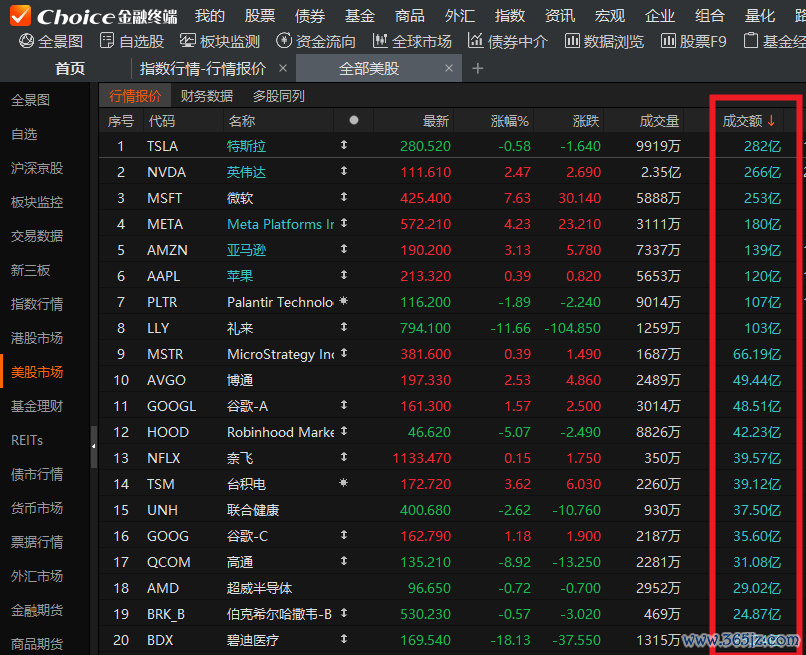The height and width of the screenshot is (655, 806).
Task: Click TSLA row up-down arrow icon
Action: pos(344,145)
